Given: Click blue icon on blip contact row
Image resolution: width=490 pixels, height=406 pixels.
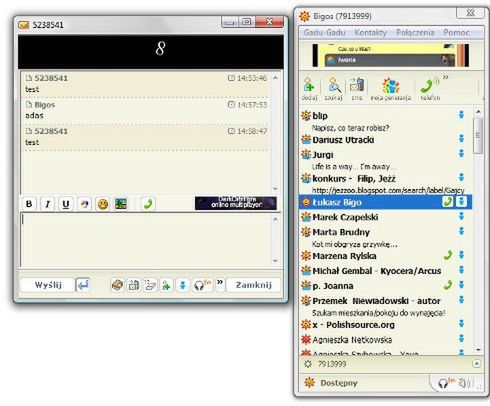Looking at the screenshot, I should point(461,115).
